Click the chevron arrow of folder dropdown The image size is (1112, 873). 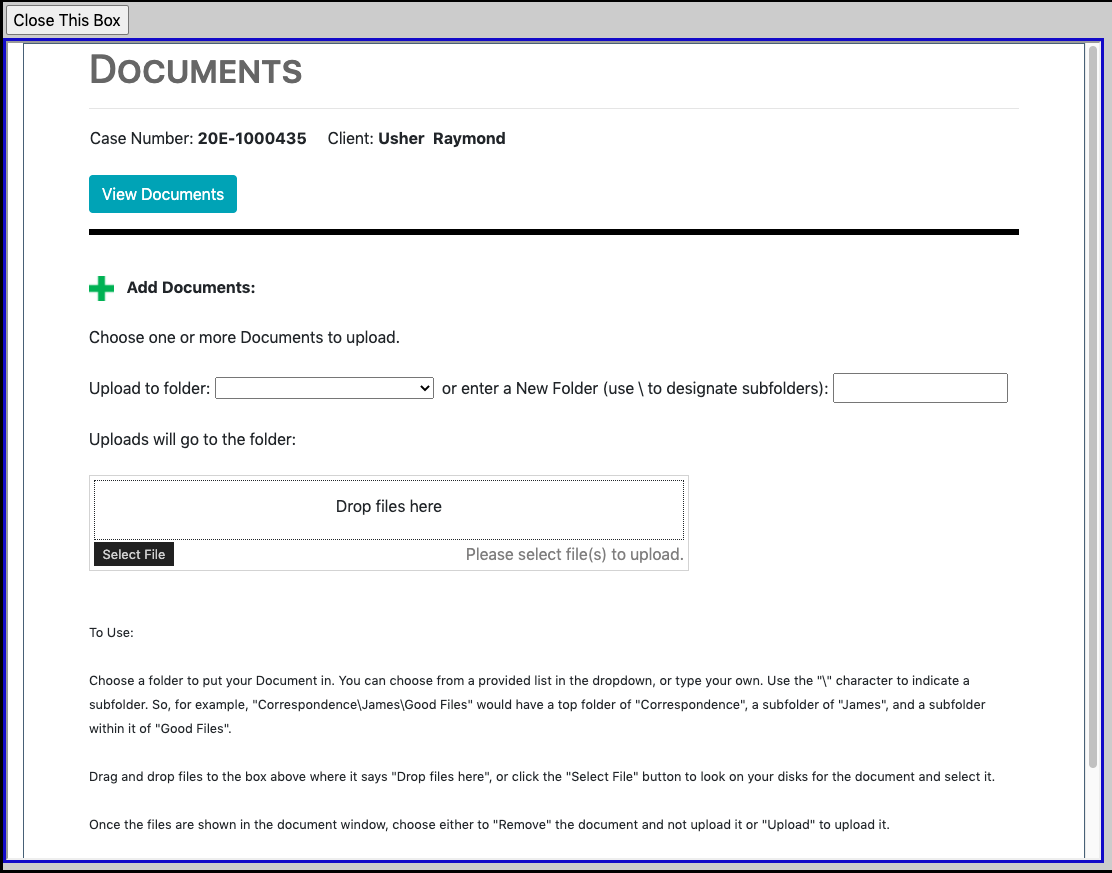[x=426, y=388]
